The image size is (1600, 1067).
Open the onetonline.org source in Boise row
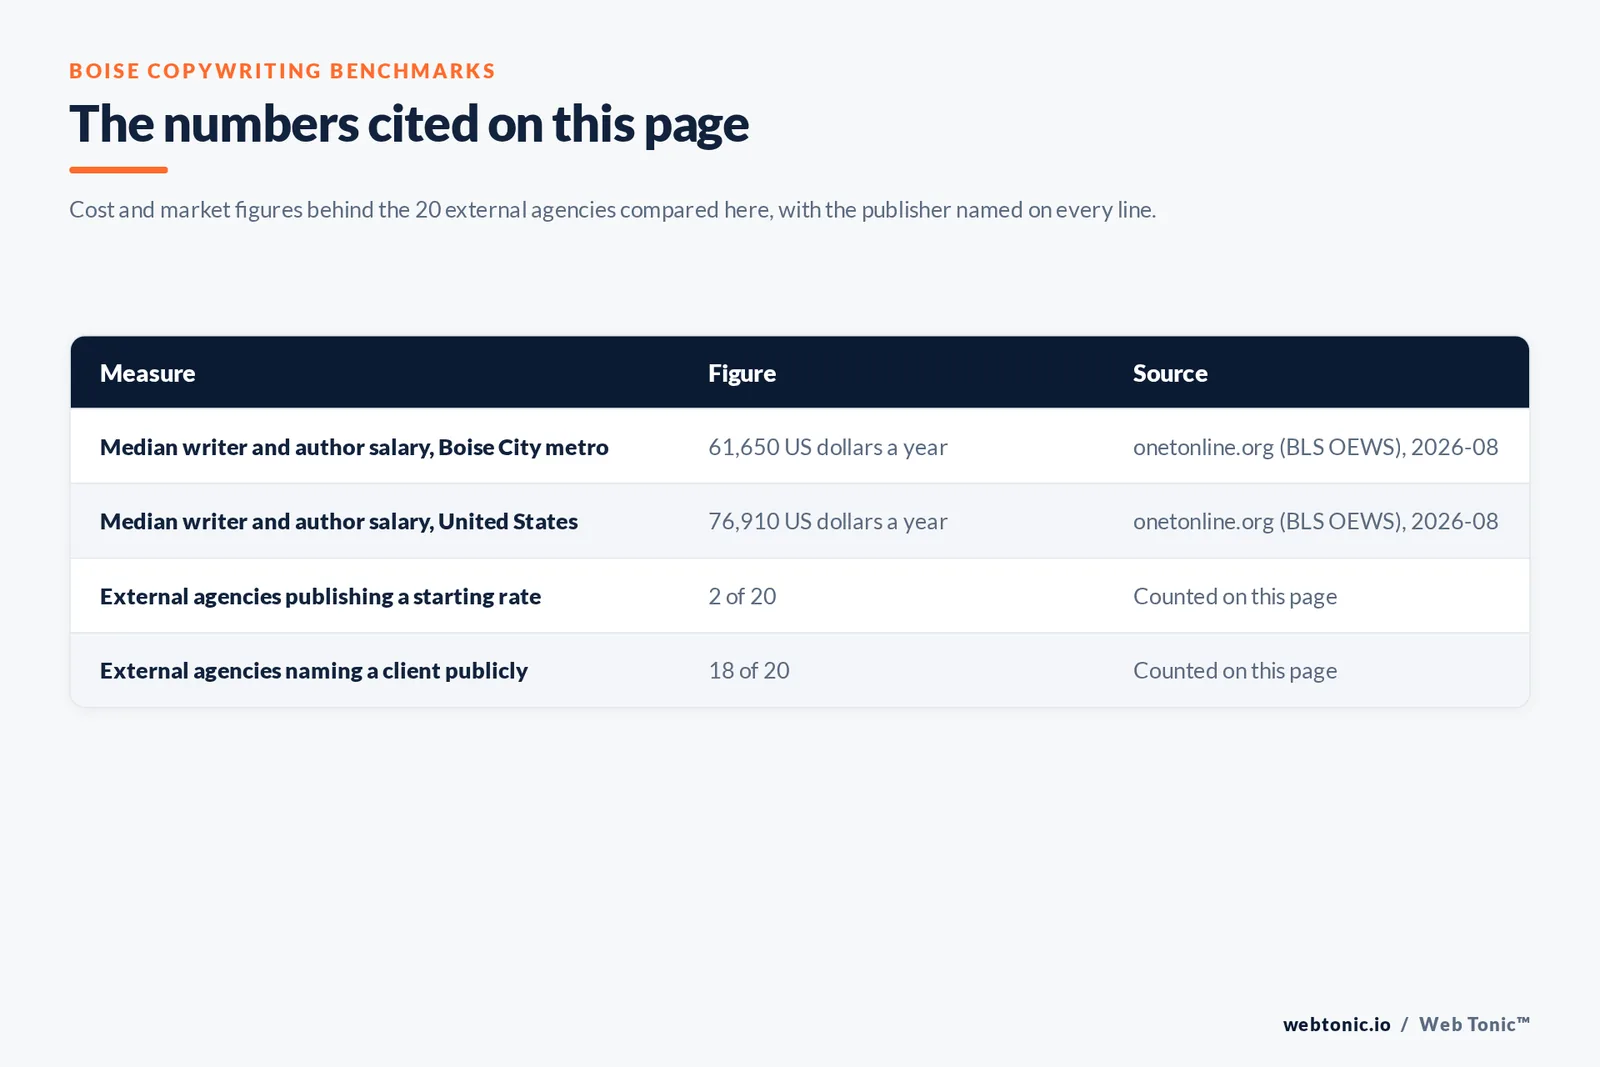pyautogui.click(x=1316, y=447)
